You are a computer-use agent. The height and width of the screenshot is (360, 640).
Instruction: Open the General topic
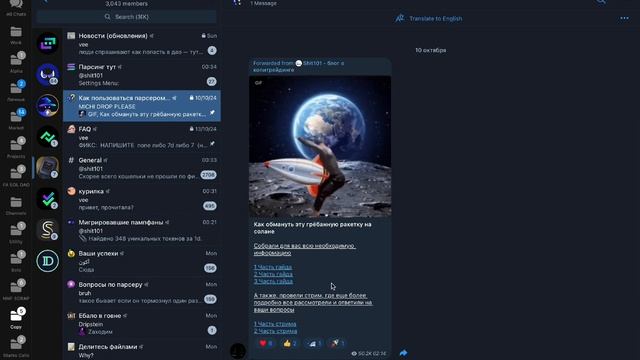coord(142,168)
